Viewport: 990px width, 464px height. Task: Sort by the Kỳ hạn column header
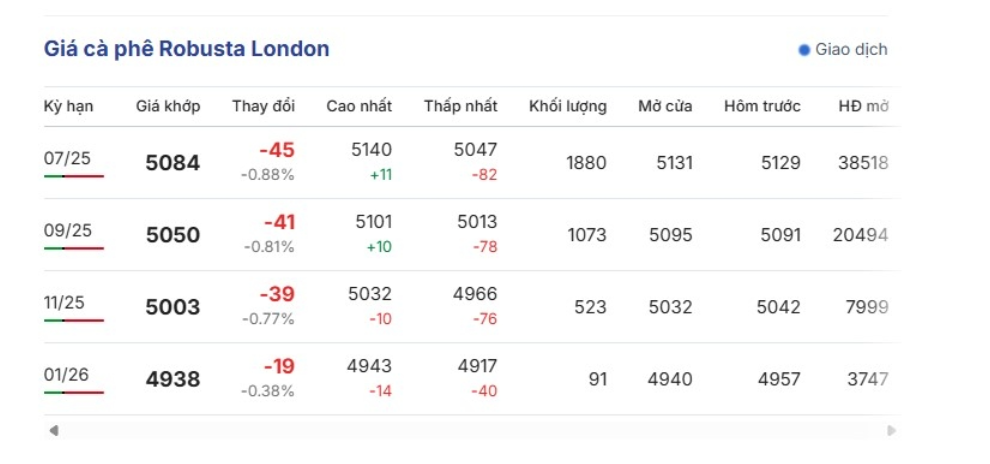click(x=69, y=106)
